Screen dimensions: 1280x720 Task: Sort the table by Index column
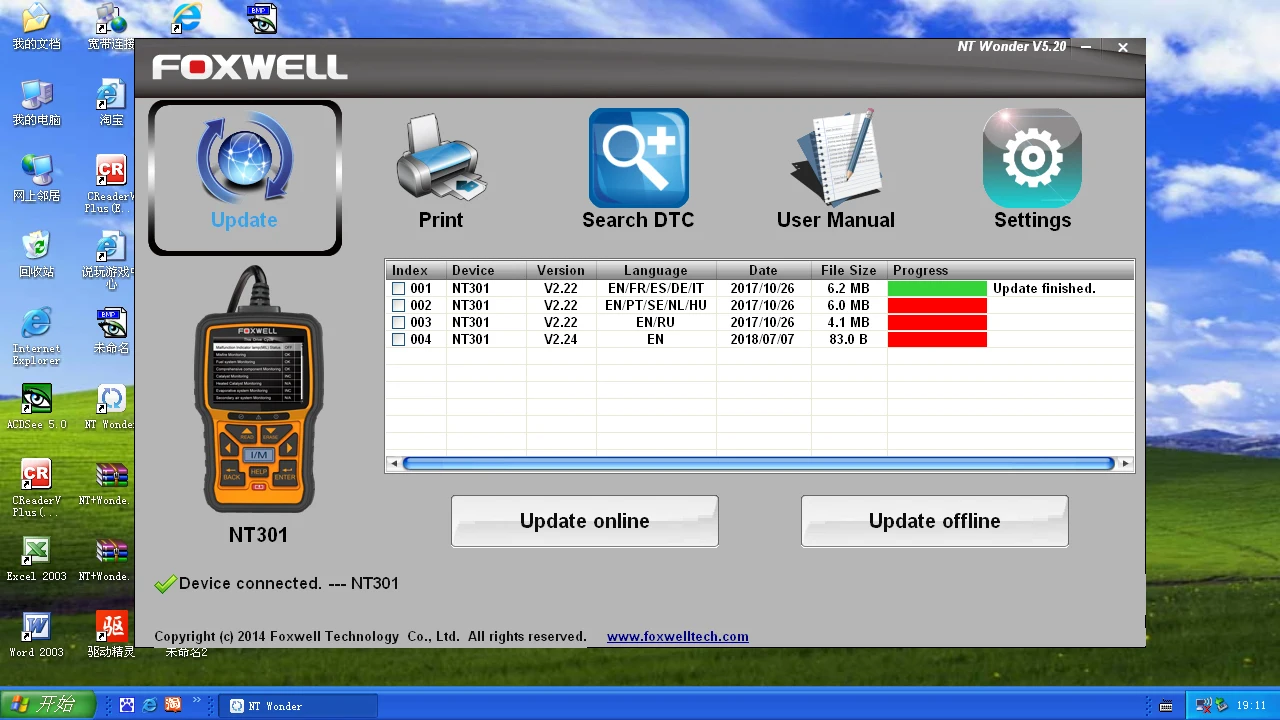pos(416,270)
